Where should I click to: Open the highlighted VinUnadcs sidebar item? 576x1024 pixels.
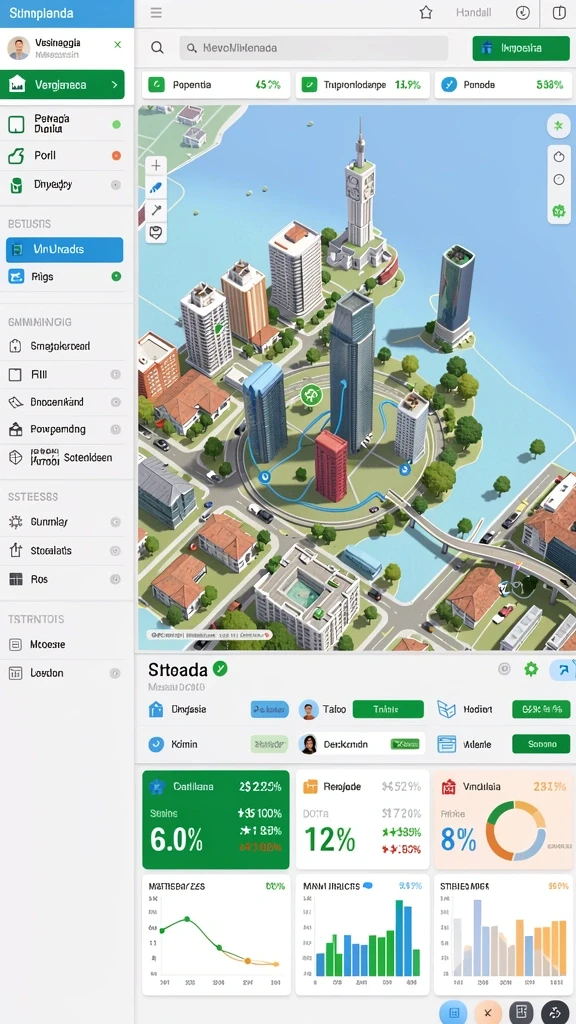click(x=65, y=249)
